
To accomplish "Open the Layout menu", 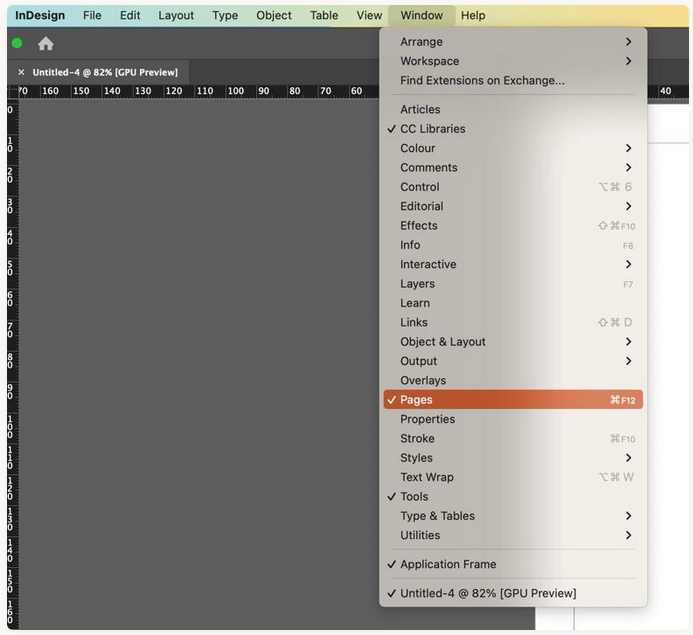I will tap(176, 15).
